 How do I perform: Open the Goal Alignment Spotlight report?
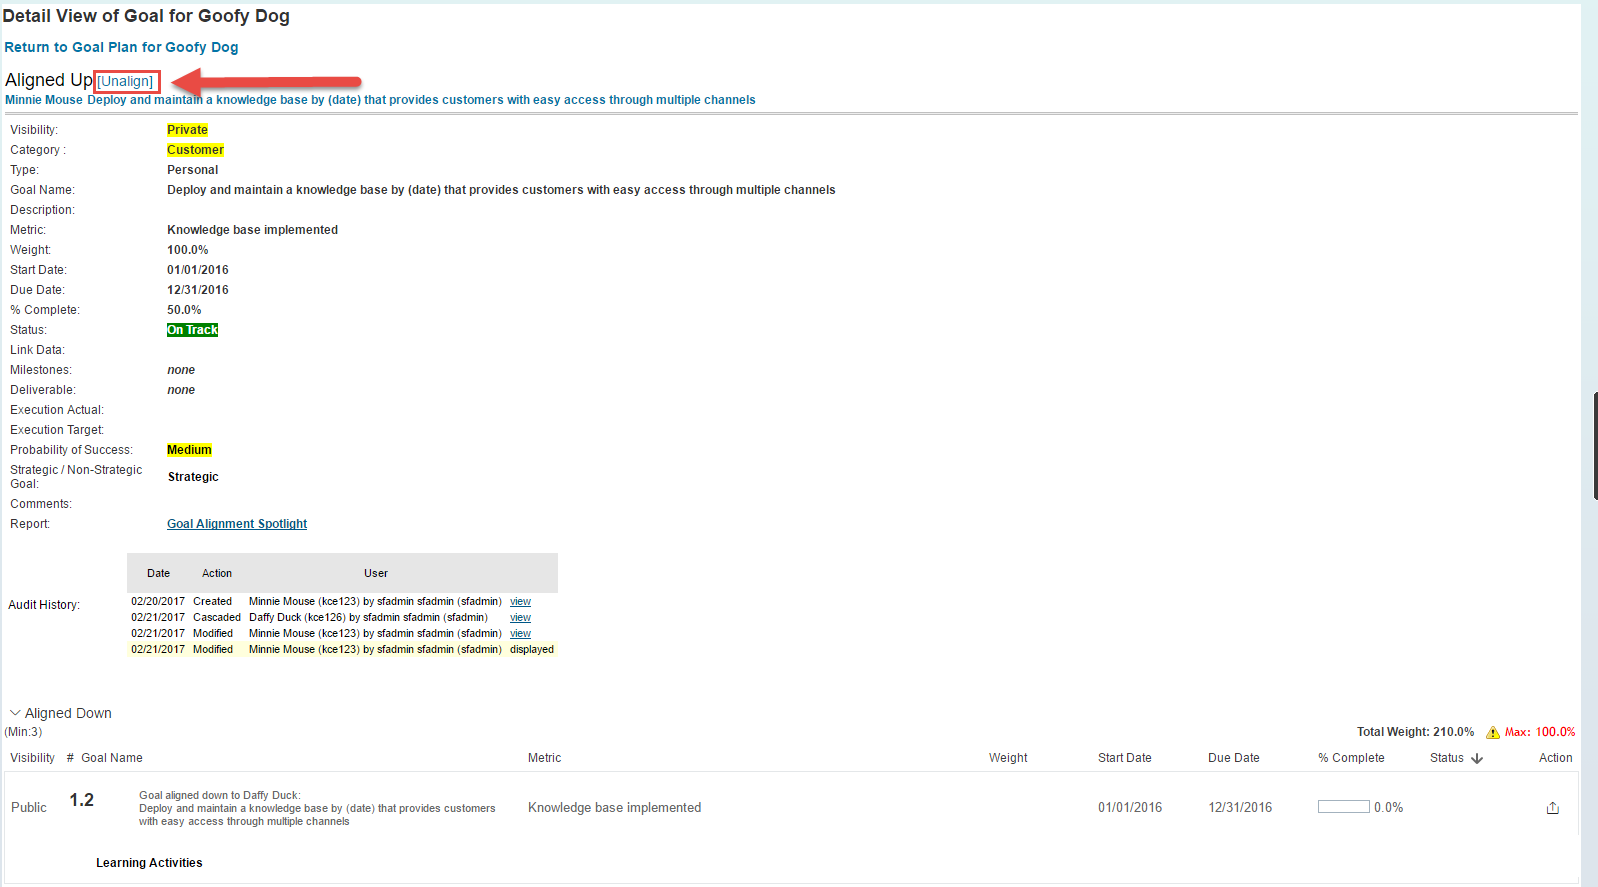[237, 524]
